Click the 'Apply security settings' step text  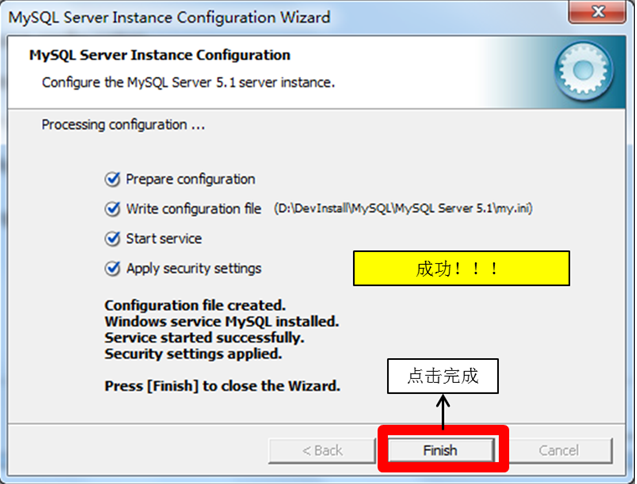[x=194, y=269]
